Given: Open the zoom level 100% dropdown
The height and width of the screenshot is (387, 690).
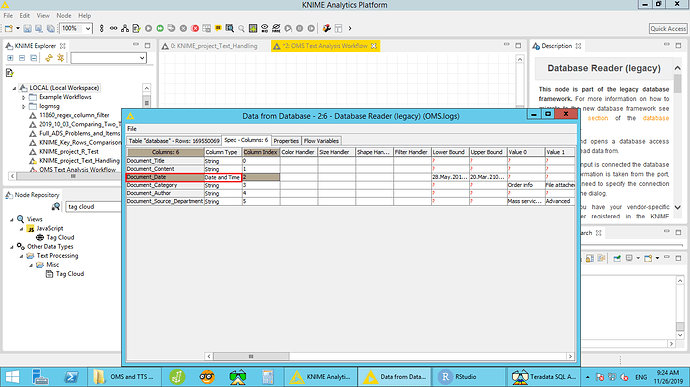Looking at the screenshot, I should click(88, 29).
